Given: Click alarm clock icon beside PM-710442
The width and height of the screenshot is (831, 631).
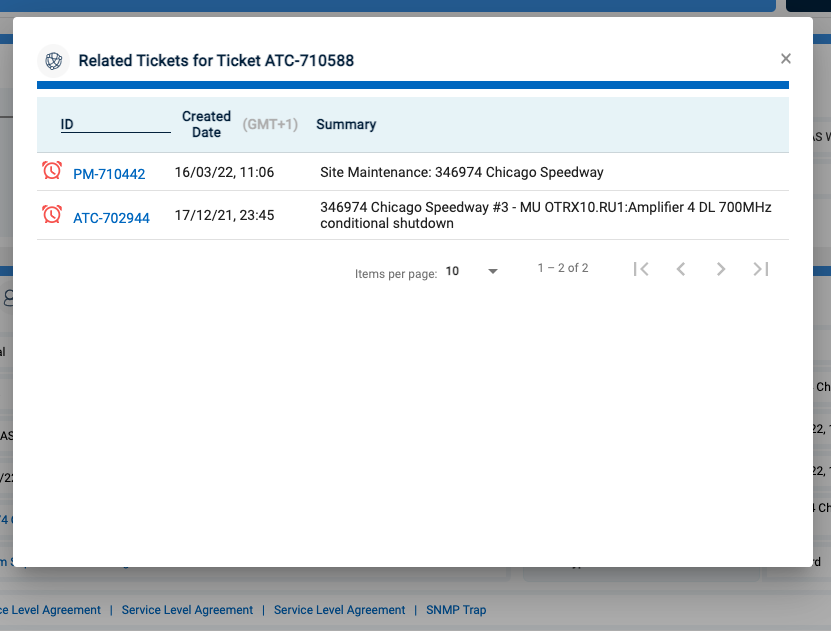Looking at the screenshot, I should pyautogui.click(x=52, y=171).
